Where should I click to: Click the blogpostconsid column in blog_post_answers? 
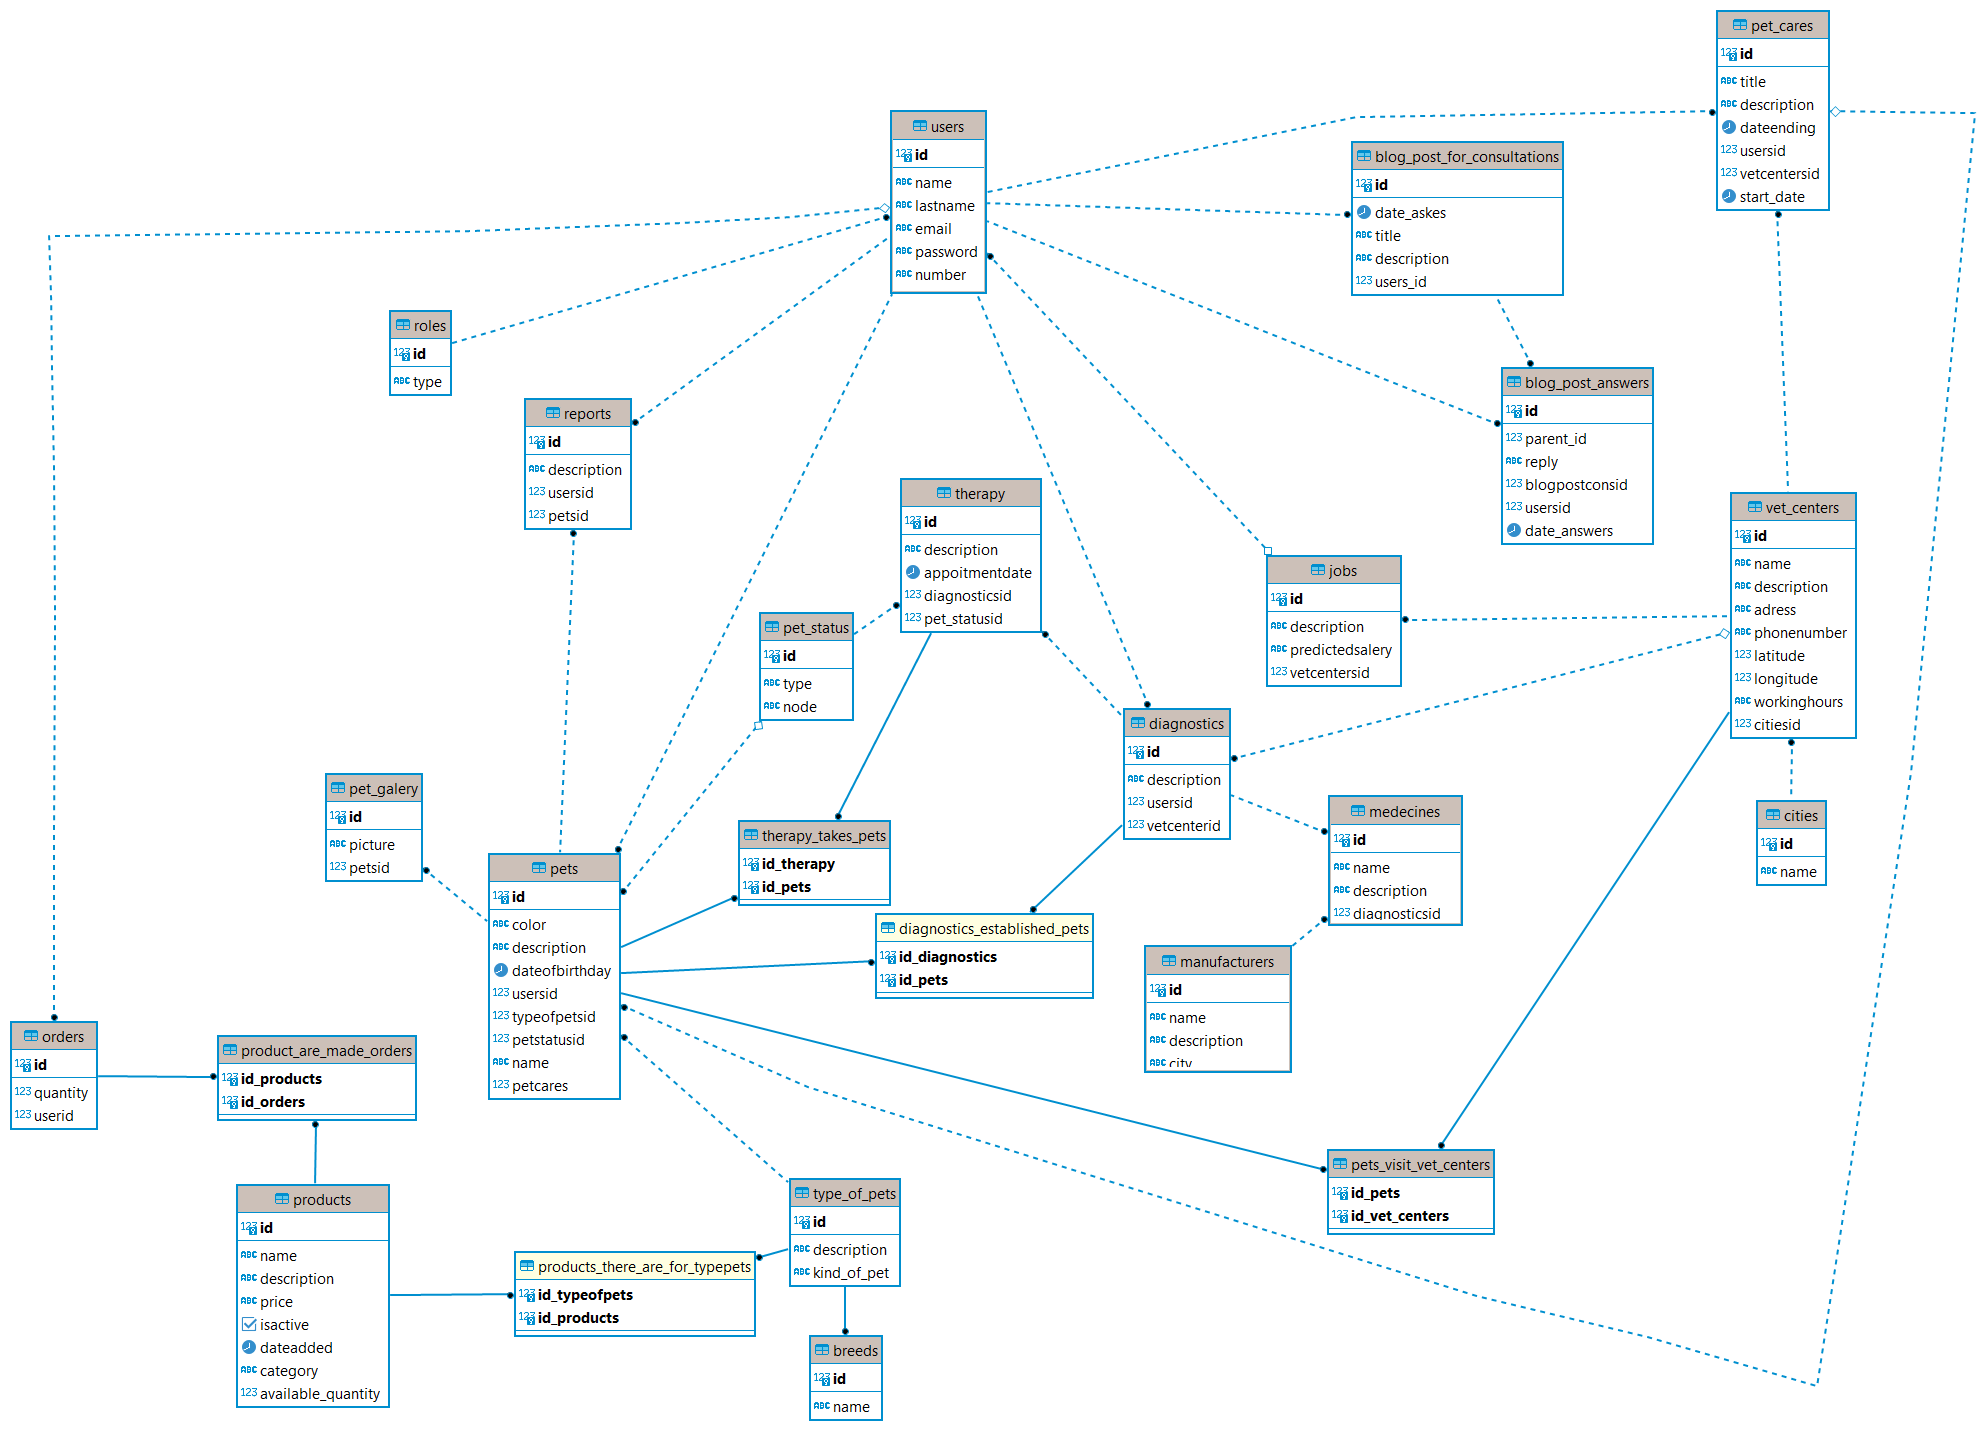tap(1575, 485)
